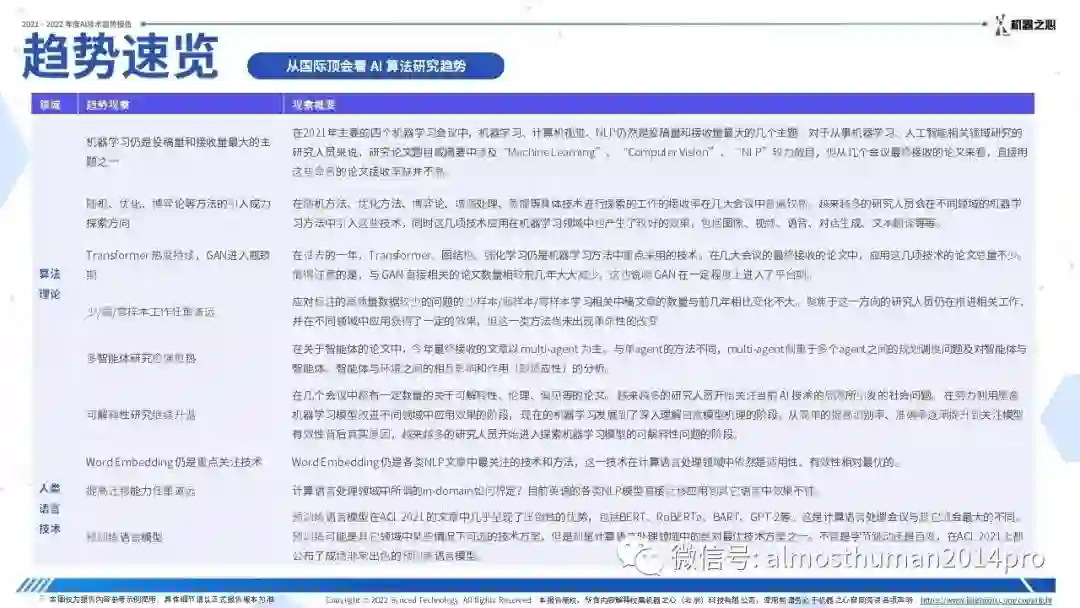1080x608 pixels.
Task: Select the 多智能体研究 trend cell
Action: tap(141, 358)
